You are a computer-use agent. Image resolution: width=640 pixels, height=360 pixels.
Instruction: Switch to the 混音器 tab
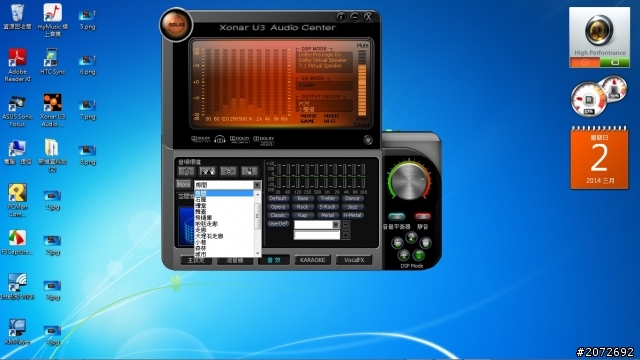pos(235,260)
